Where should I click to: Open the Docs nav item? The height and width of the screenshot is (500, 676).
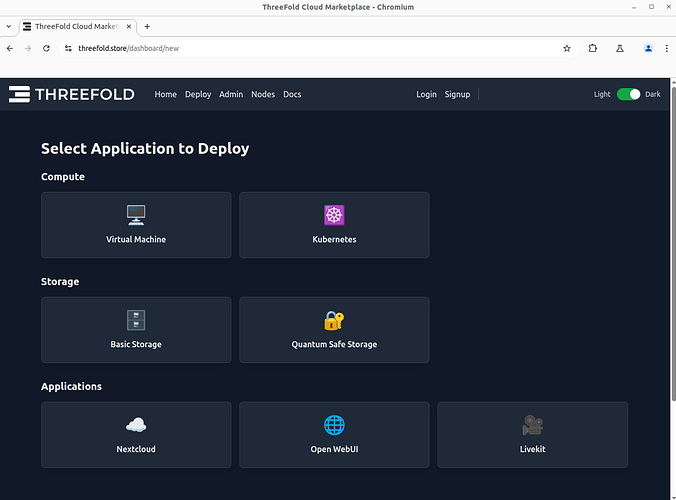(x=292, y=94)
